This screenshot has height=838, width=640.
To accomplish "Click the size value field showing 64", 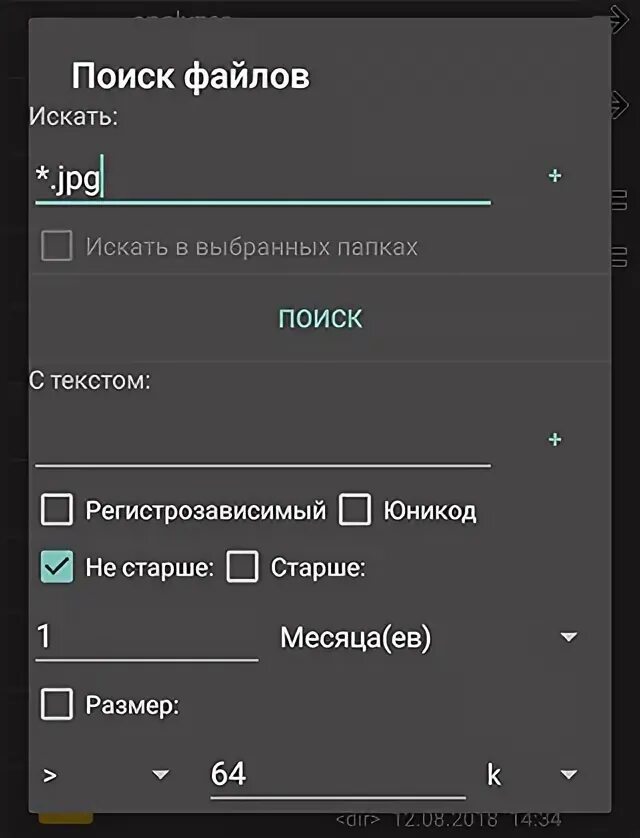I will 338,774.
